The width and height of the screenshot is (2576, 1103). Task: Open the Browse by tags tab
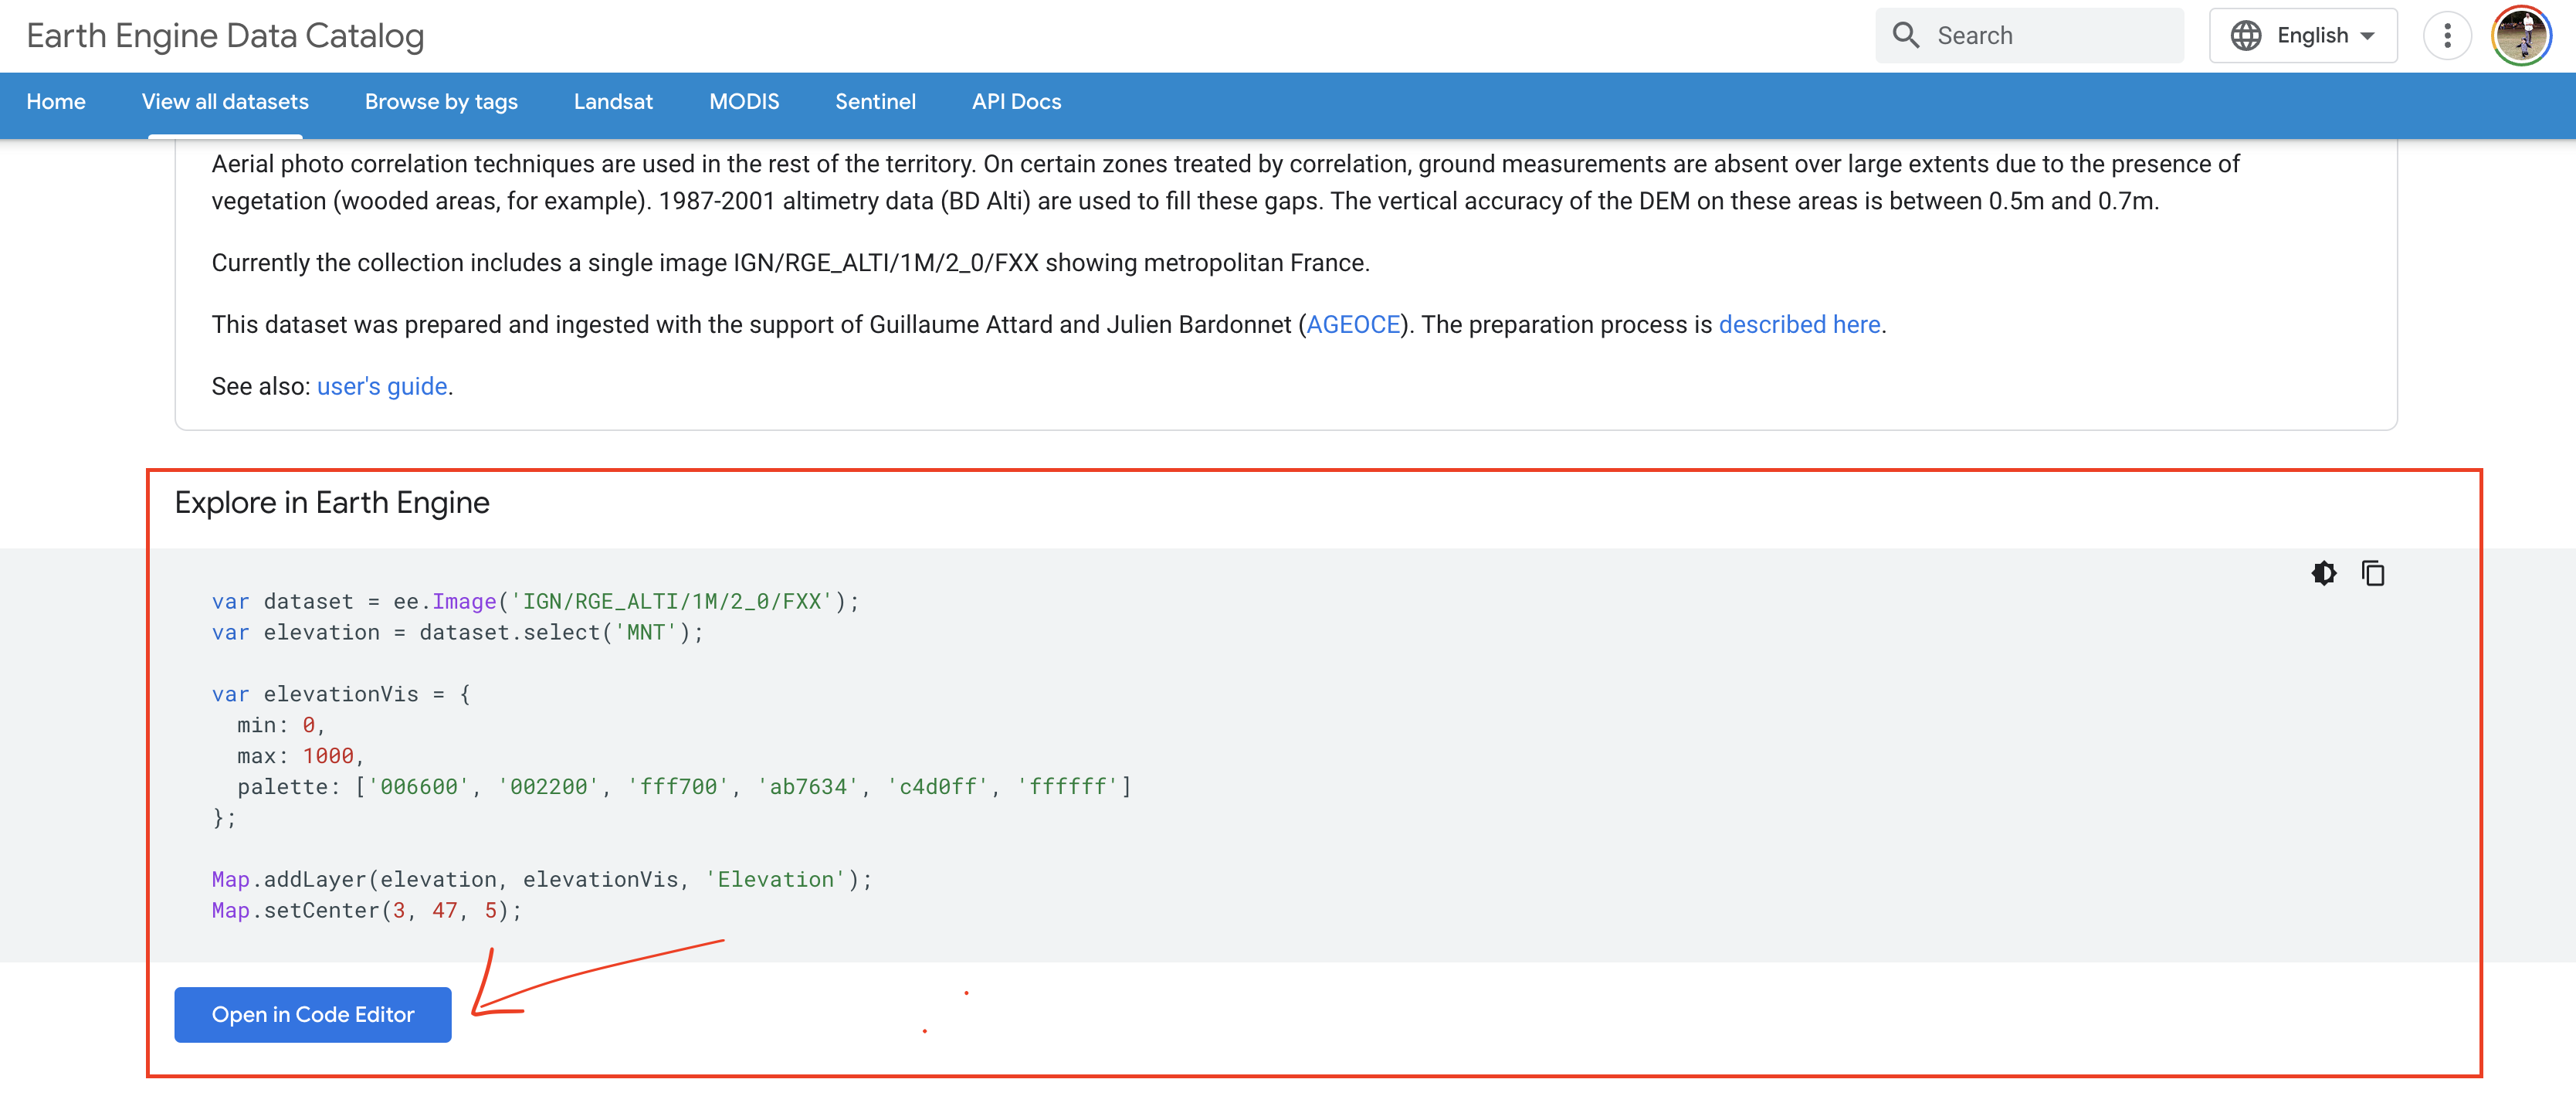click(x=441, y=102)
